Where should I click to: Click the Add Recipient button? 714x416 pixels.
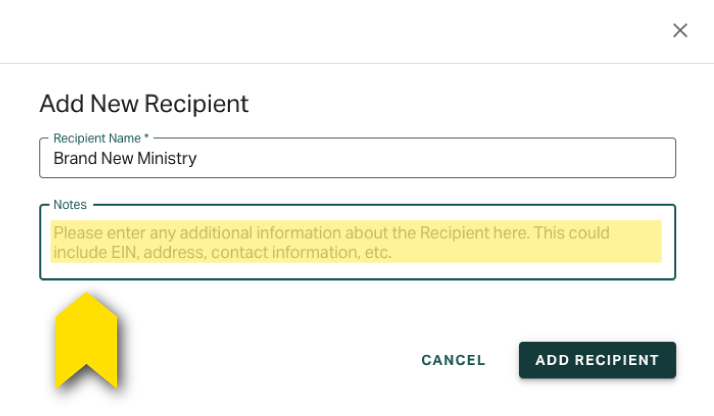coord(597,360)
